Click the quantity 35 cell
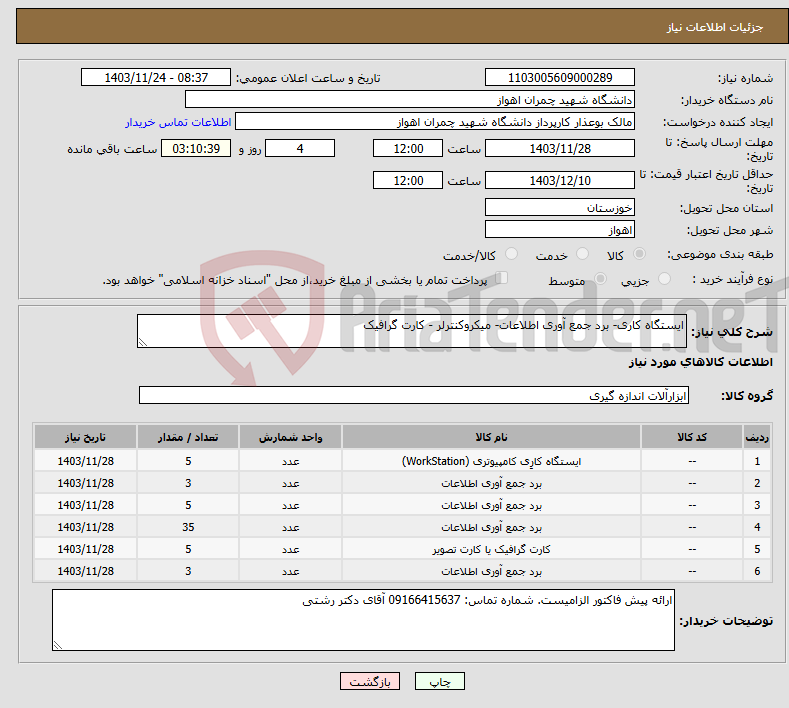789x708 pixels. pyautogui.click(x=188, y=527)
